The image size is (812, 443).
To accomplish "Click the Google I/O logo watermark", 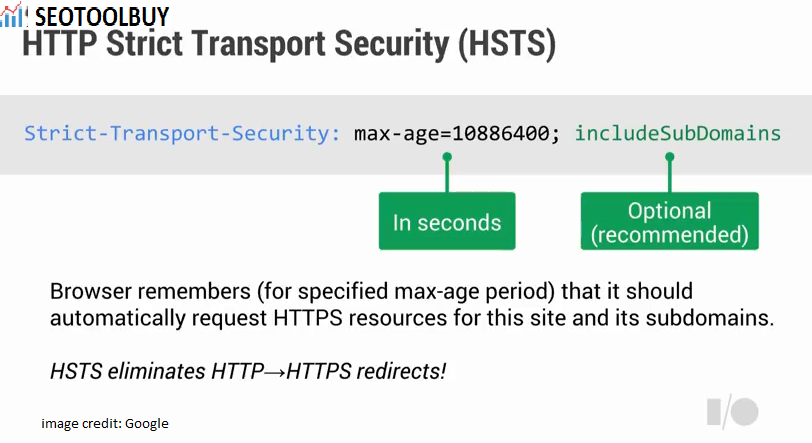I will tap(732, 412).
